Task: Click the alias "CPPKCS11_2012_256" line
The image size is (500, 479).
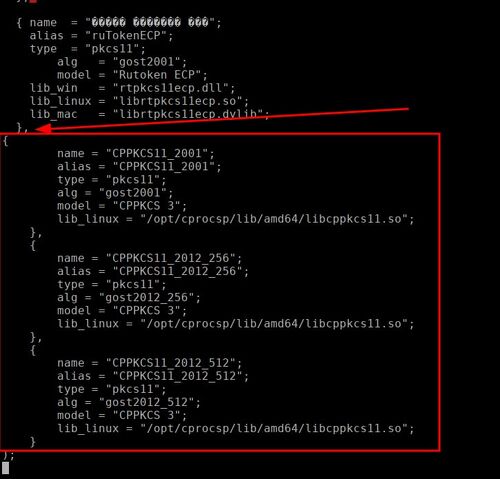Action: [153, 271]
